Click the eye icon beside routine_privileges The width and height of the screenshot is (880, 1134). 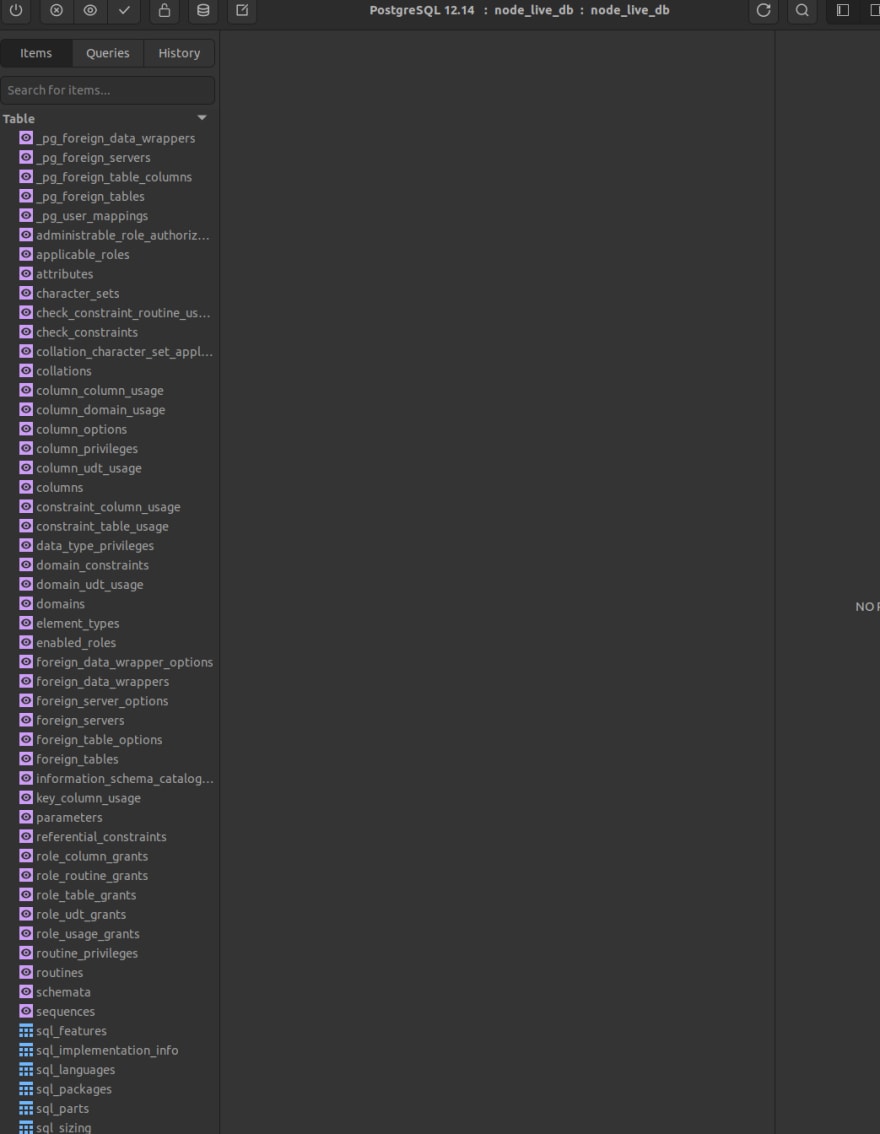pyautogui.click(x=26, y=953)
